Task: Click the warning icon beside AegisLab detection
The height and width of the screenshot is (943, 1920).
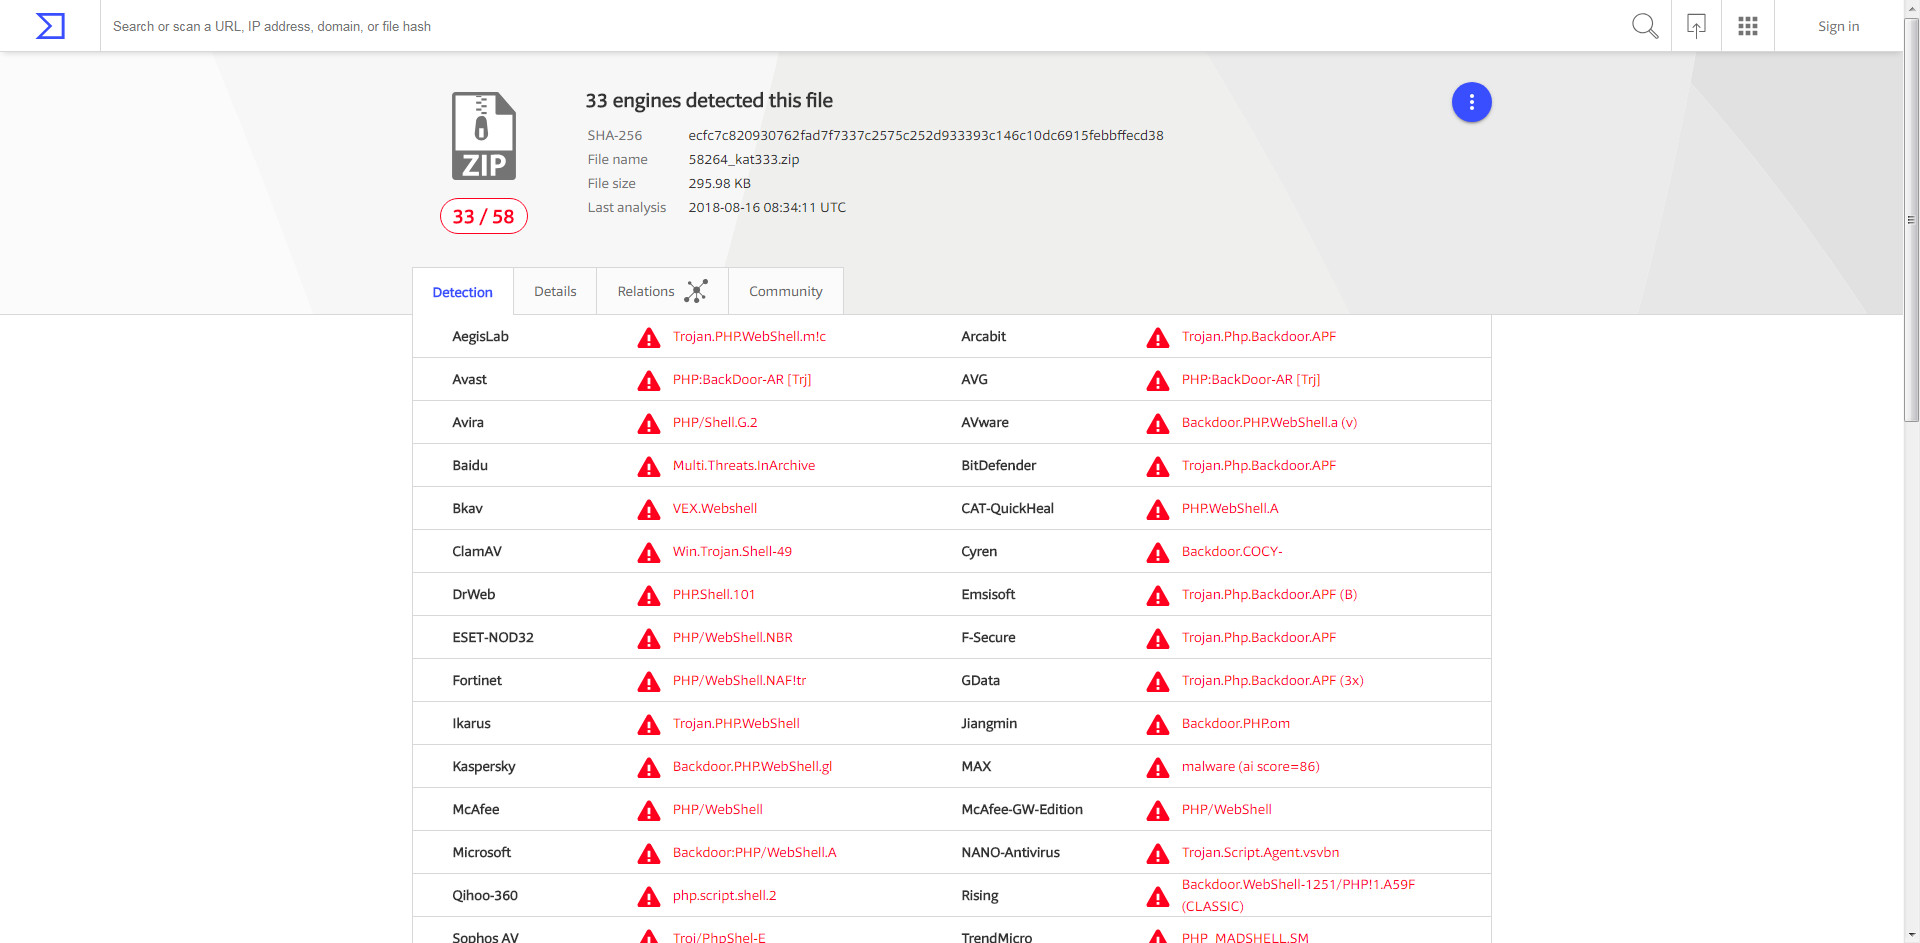Action: point(649,338)
